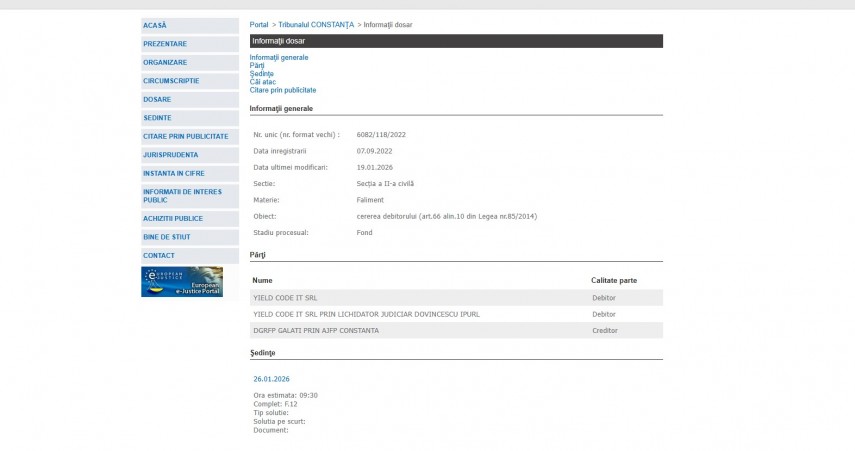Open CITARE PRIN PUBLICITATE sidebar item

(x=186, y=136)
